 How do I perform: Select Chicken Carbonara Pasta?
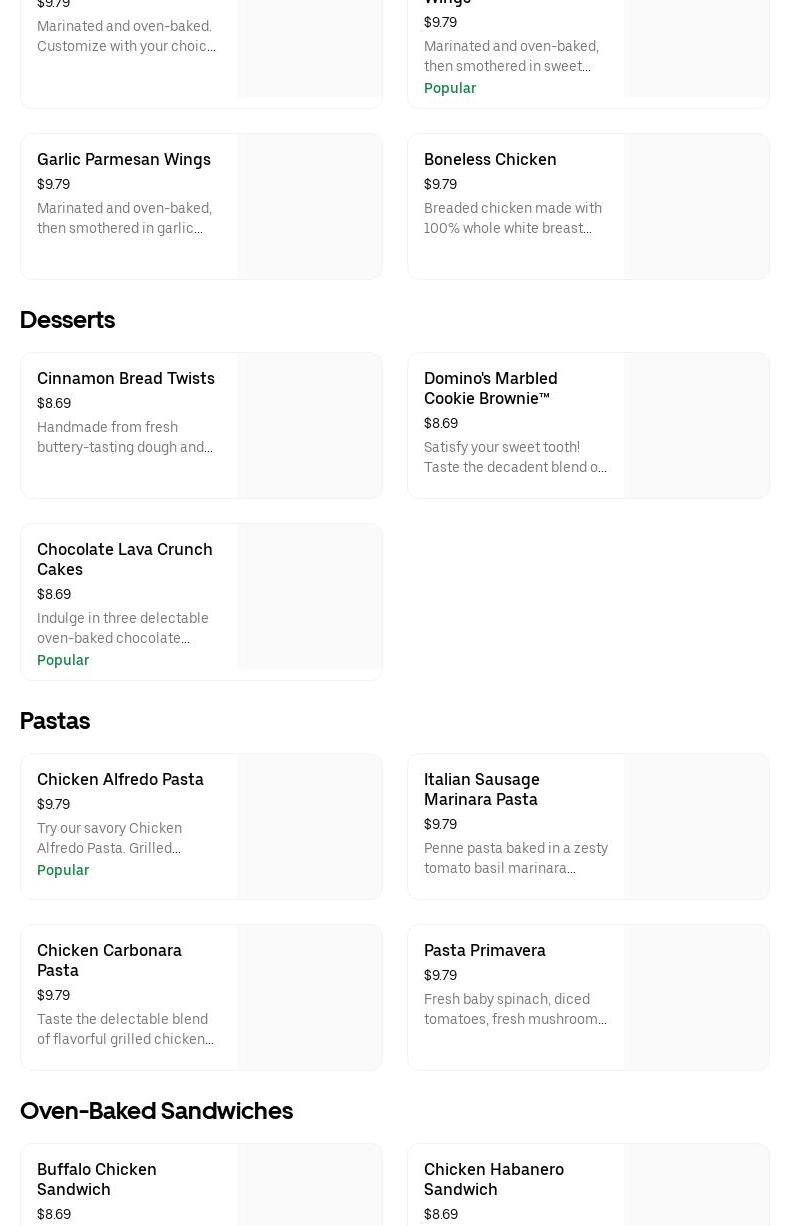pos(201,997)
